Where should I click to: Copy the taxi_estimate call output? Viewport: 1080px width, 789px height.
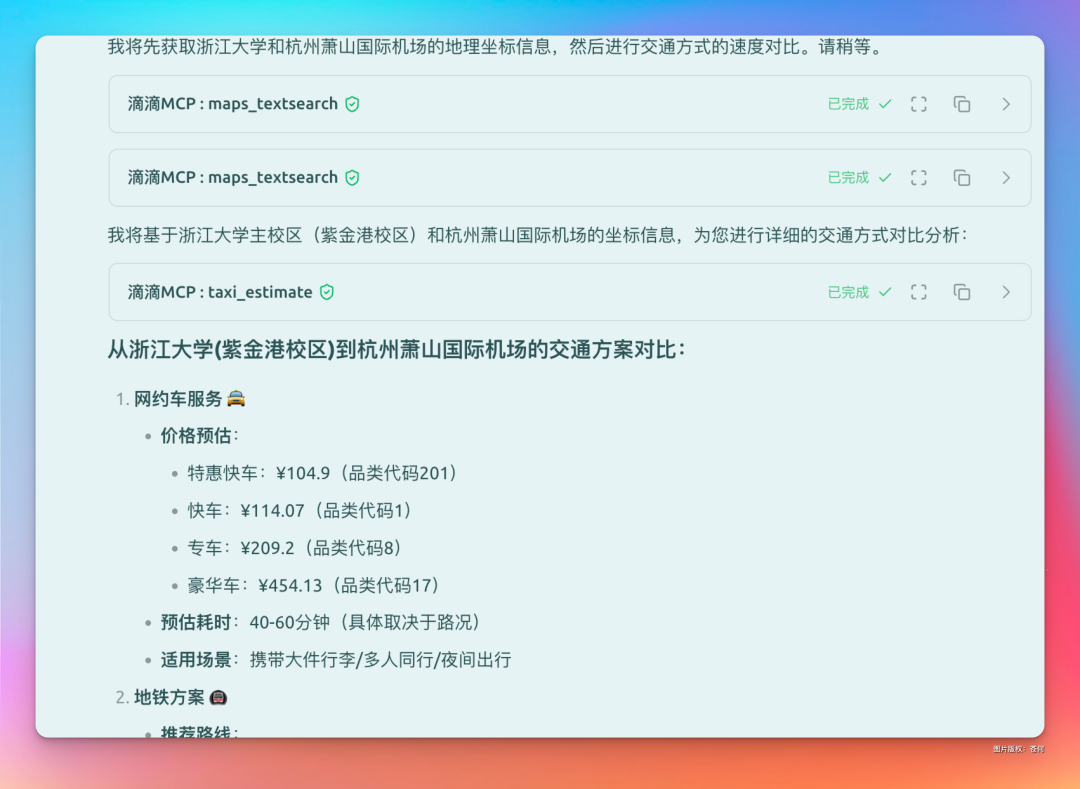tap(962, 292)
